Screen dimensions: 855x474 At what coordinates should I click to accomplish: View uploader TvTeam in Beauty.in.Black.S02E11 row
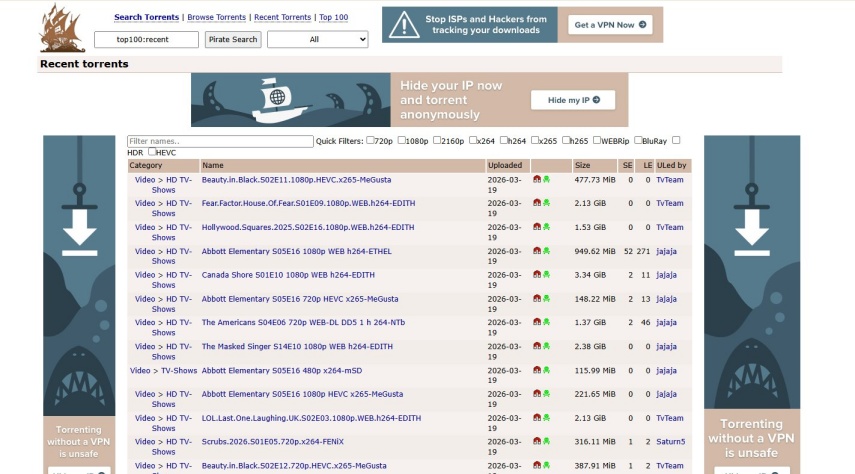point(670,179)
